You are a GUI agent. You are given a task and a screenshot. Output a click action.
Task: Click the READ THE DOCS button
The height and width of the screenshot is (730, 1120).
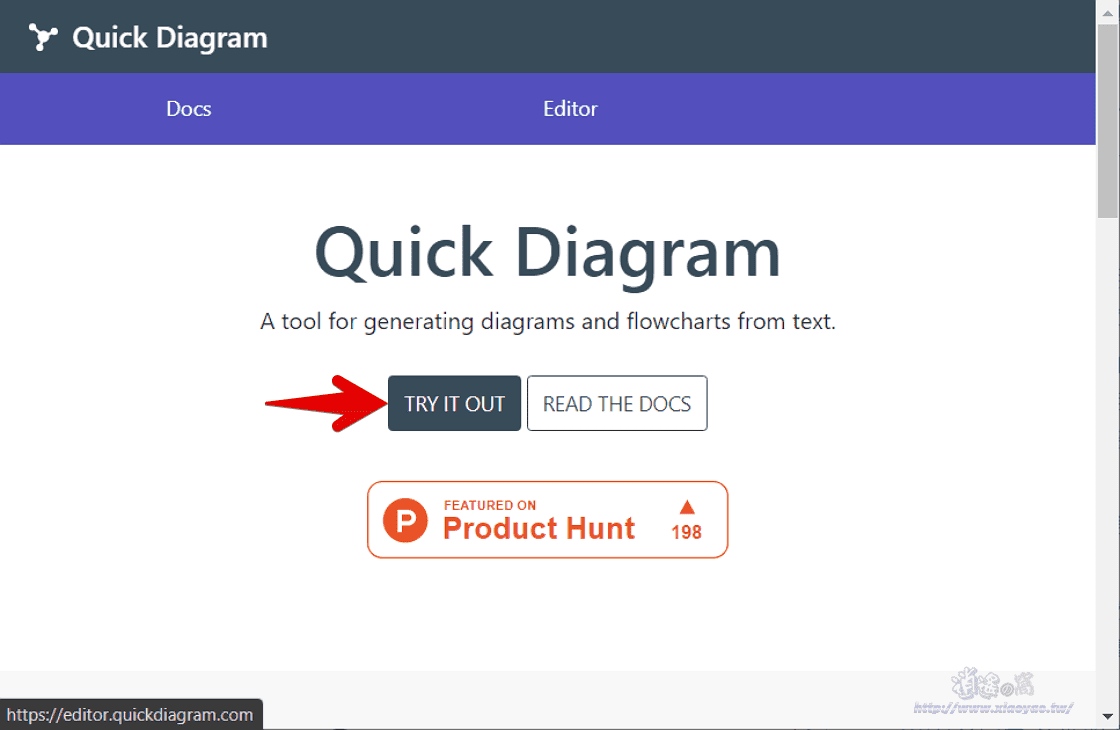(x=617, y=404)
